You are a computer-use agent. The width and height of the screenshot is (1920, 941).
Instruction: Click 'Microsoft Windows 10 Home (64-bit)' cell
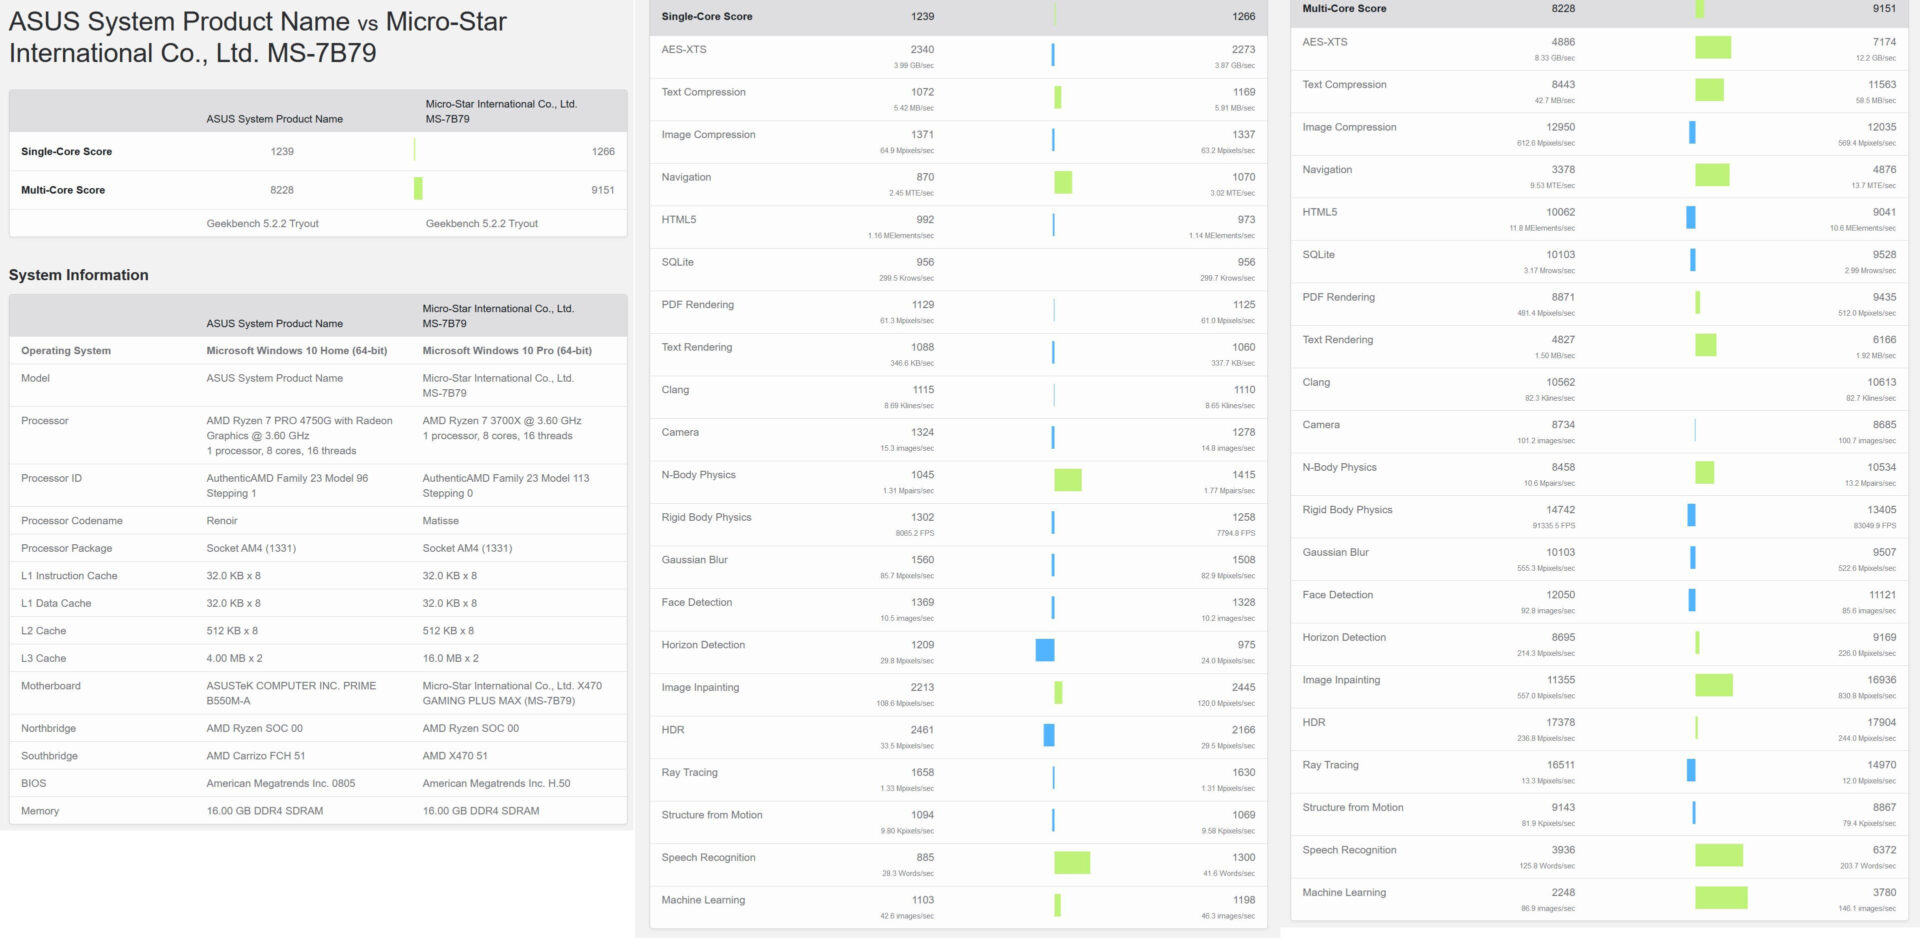pyautogui.click(x=296, y=351)
